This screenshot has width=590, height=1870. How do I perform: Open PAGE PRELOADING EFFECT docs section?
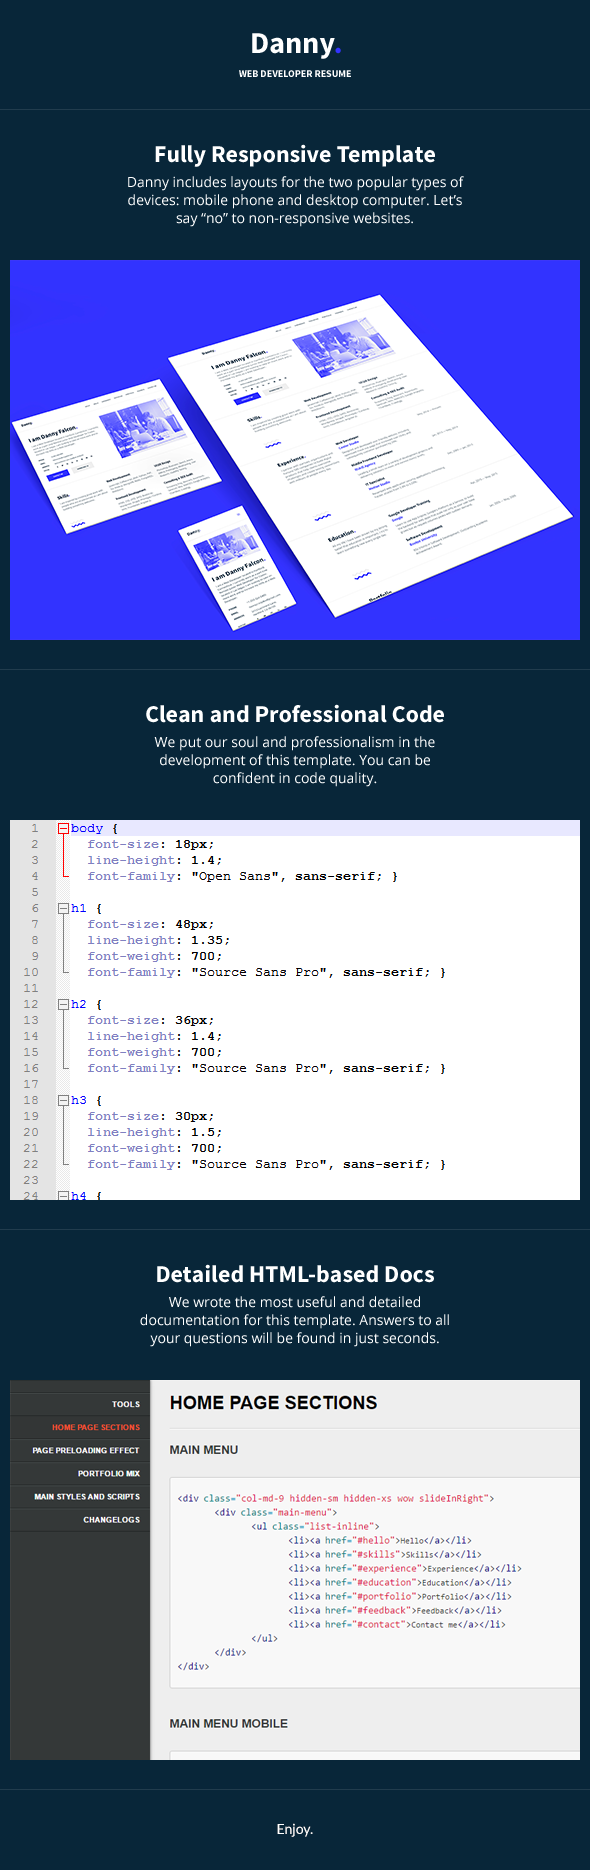[86, 1450]
